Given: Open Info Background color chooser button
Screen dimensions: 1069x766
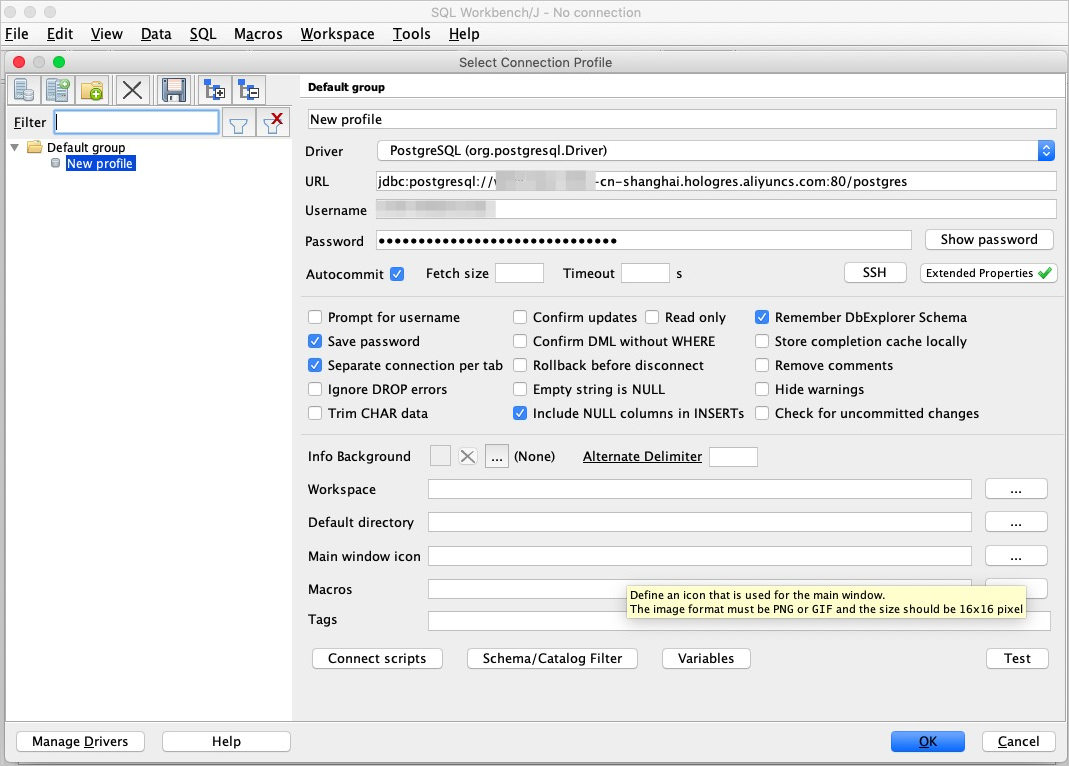Looking at the screenshot, I should pyautogui.click(x=497, y=457).
